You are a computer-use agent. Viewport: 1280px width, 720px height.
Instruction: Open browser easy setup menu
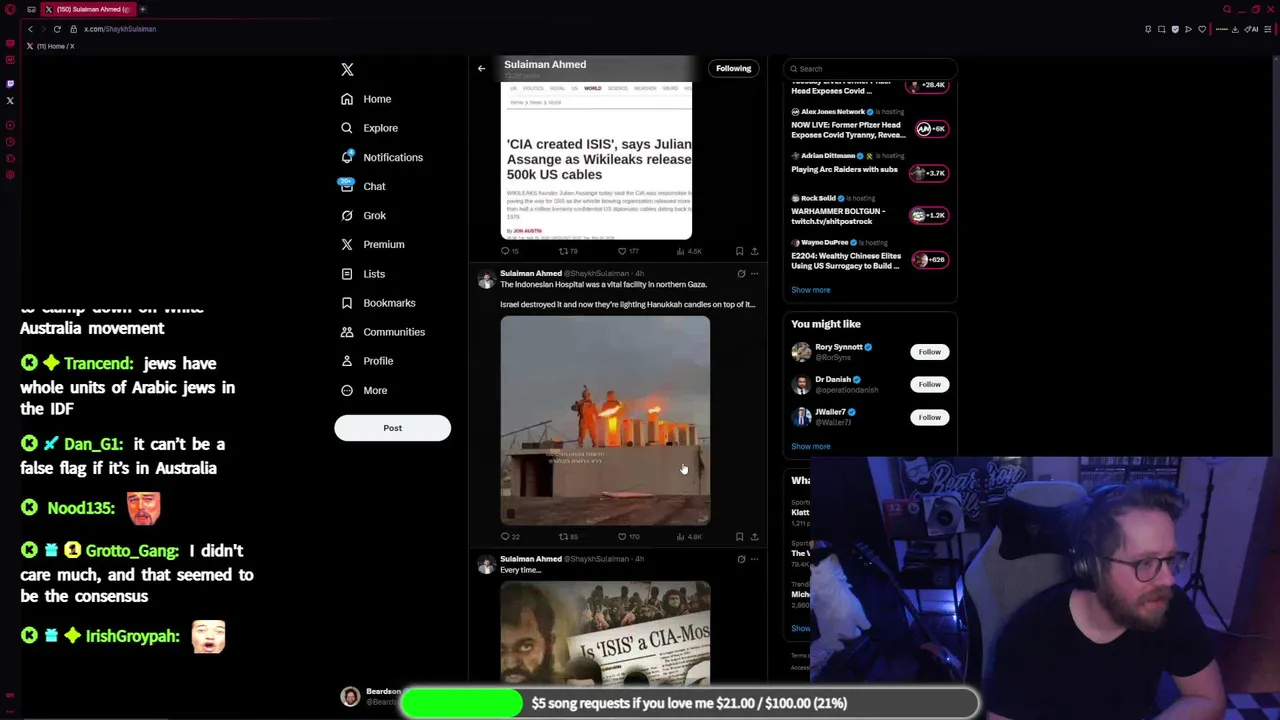tap(1269, 29)
